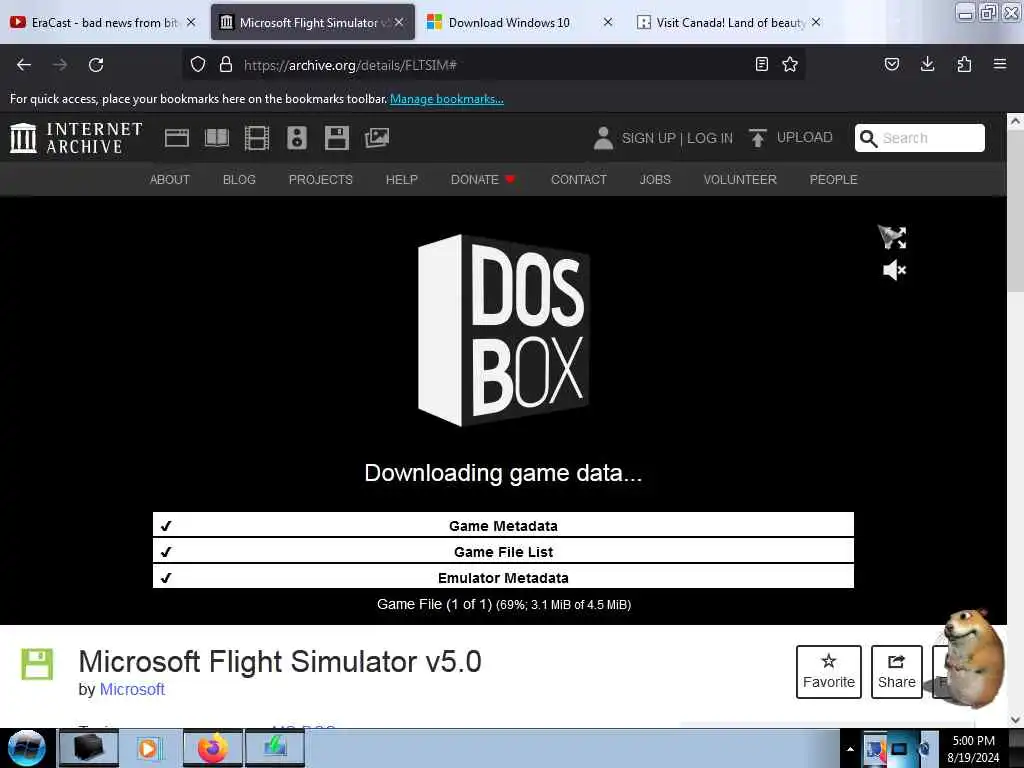
Task: Toggle emulator fullscreen mode
Action: (x=893, y=237)
